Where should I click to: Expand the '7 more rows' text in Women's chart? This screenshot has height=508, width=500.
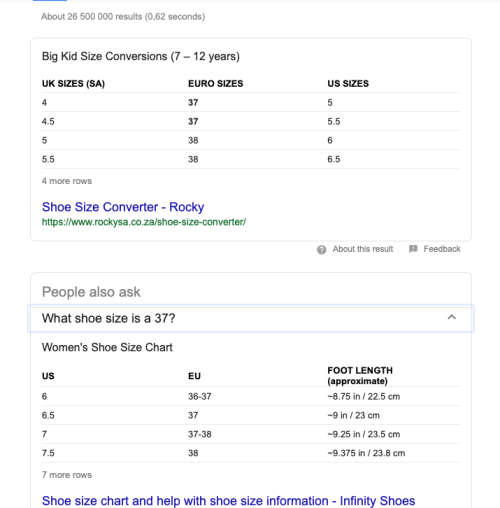(x=67, y=475)
